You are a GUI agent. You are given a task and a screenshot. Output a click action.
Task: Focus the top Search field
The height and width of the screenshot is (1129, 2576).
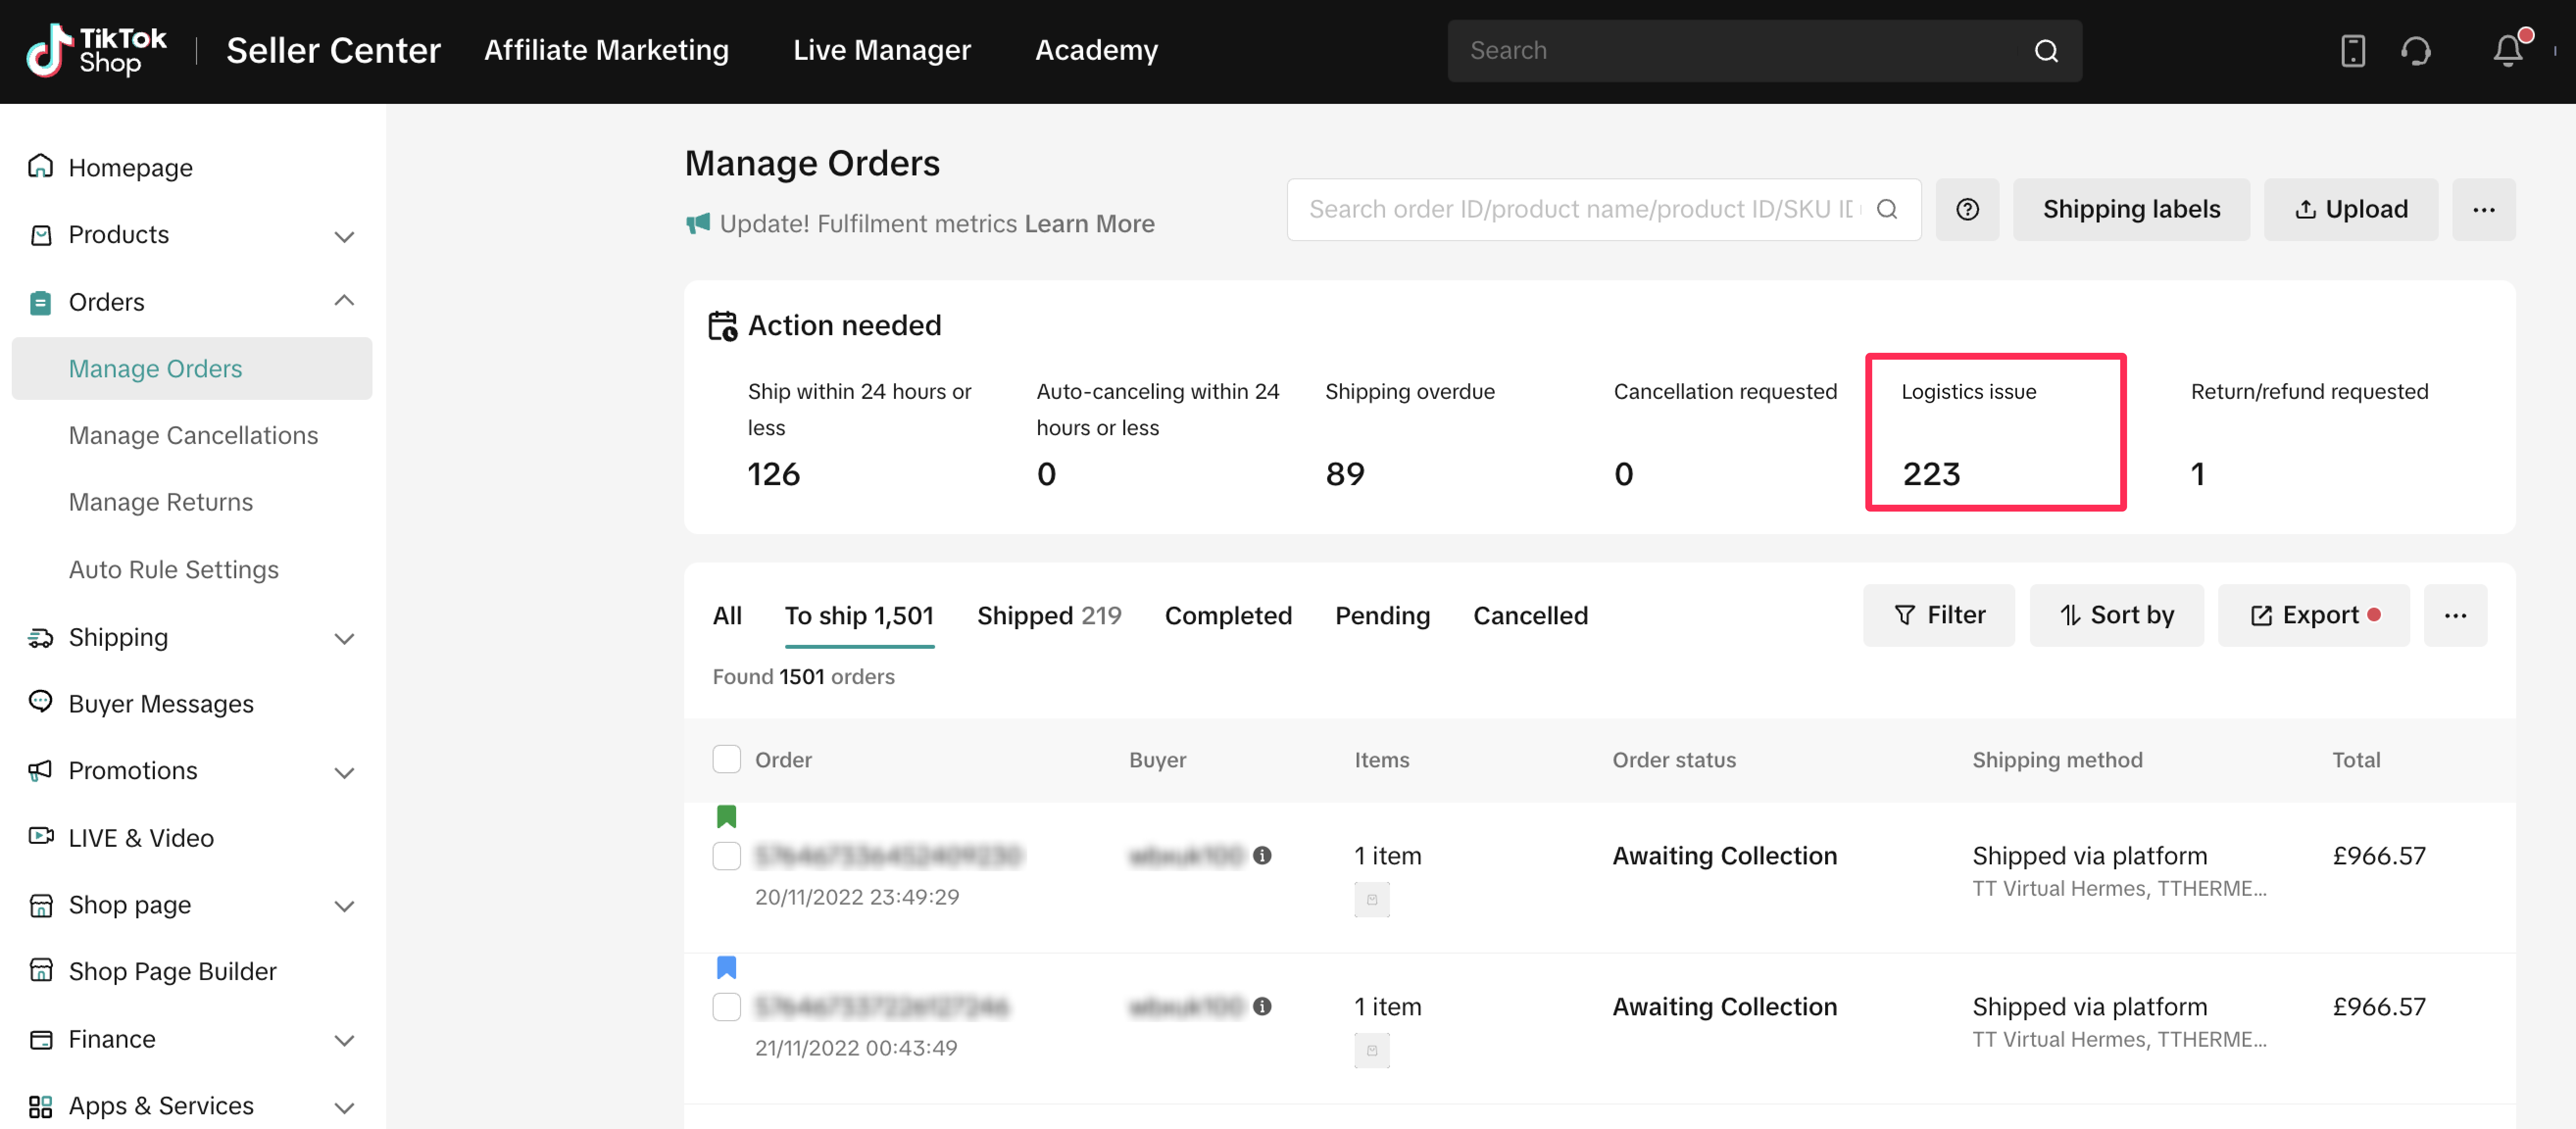pyautogui.click(x=1764, y=51)
